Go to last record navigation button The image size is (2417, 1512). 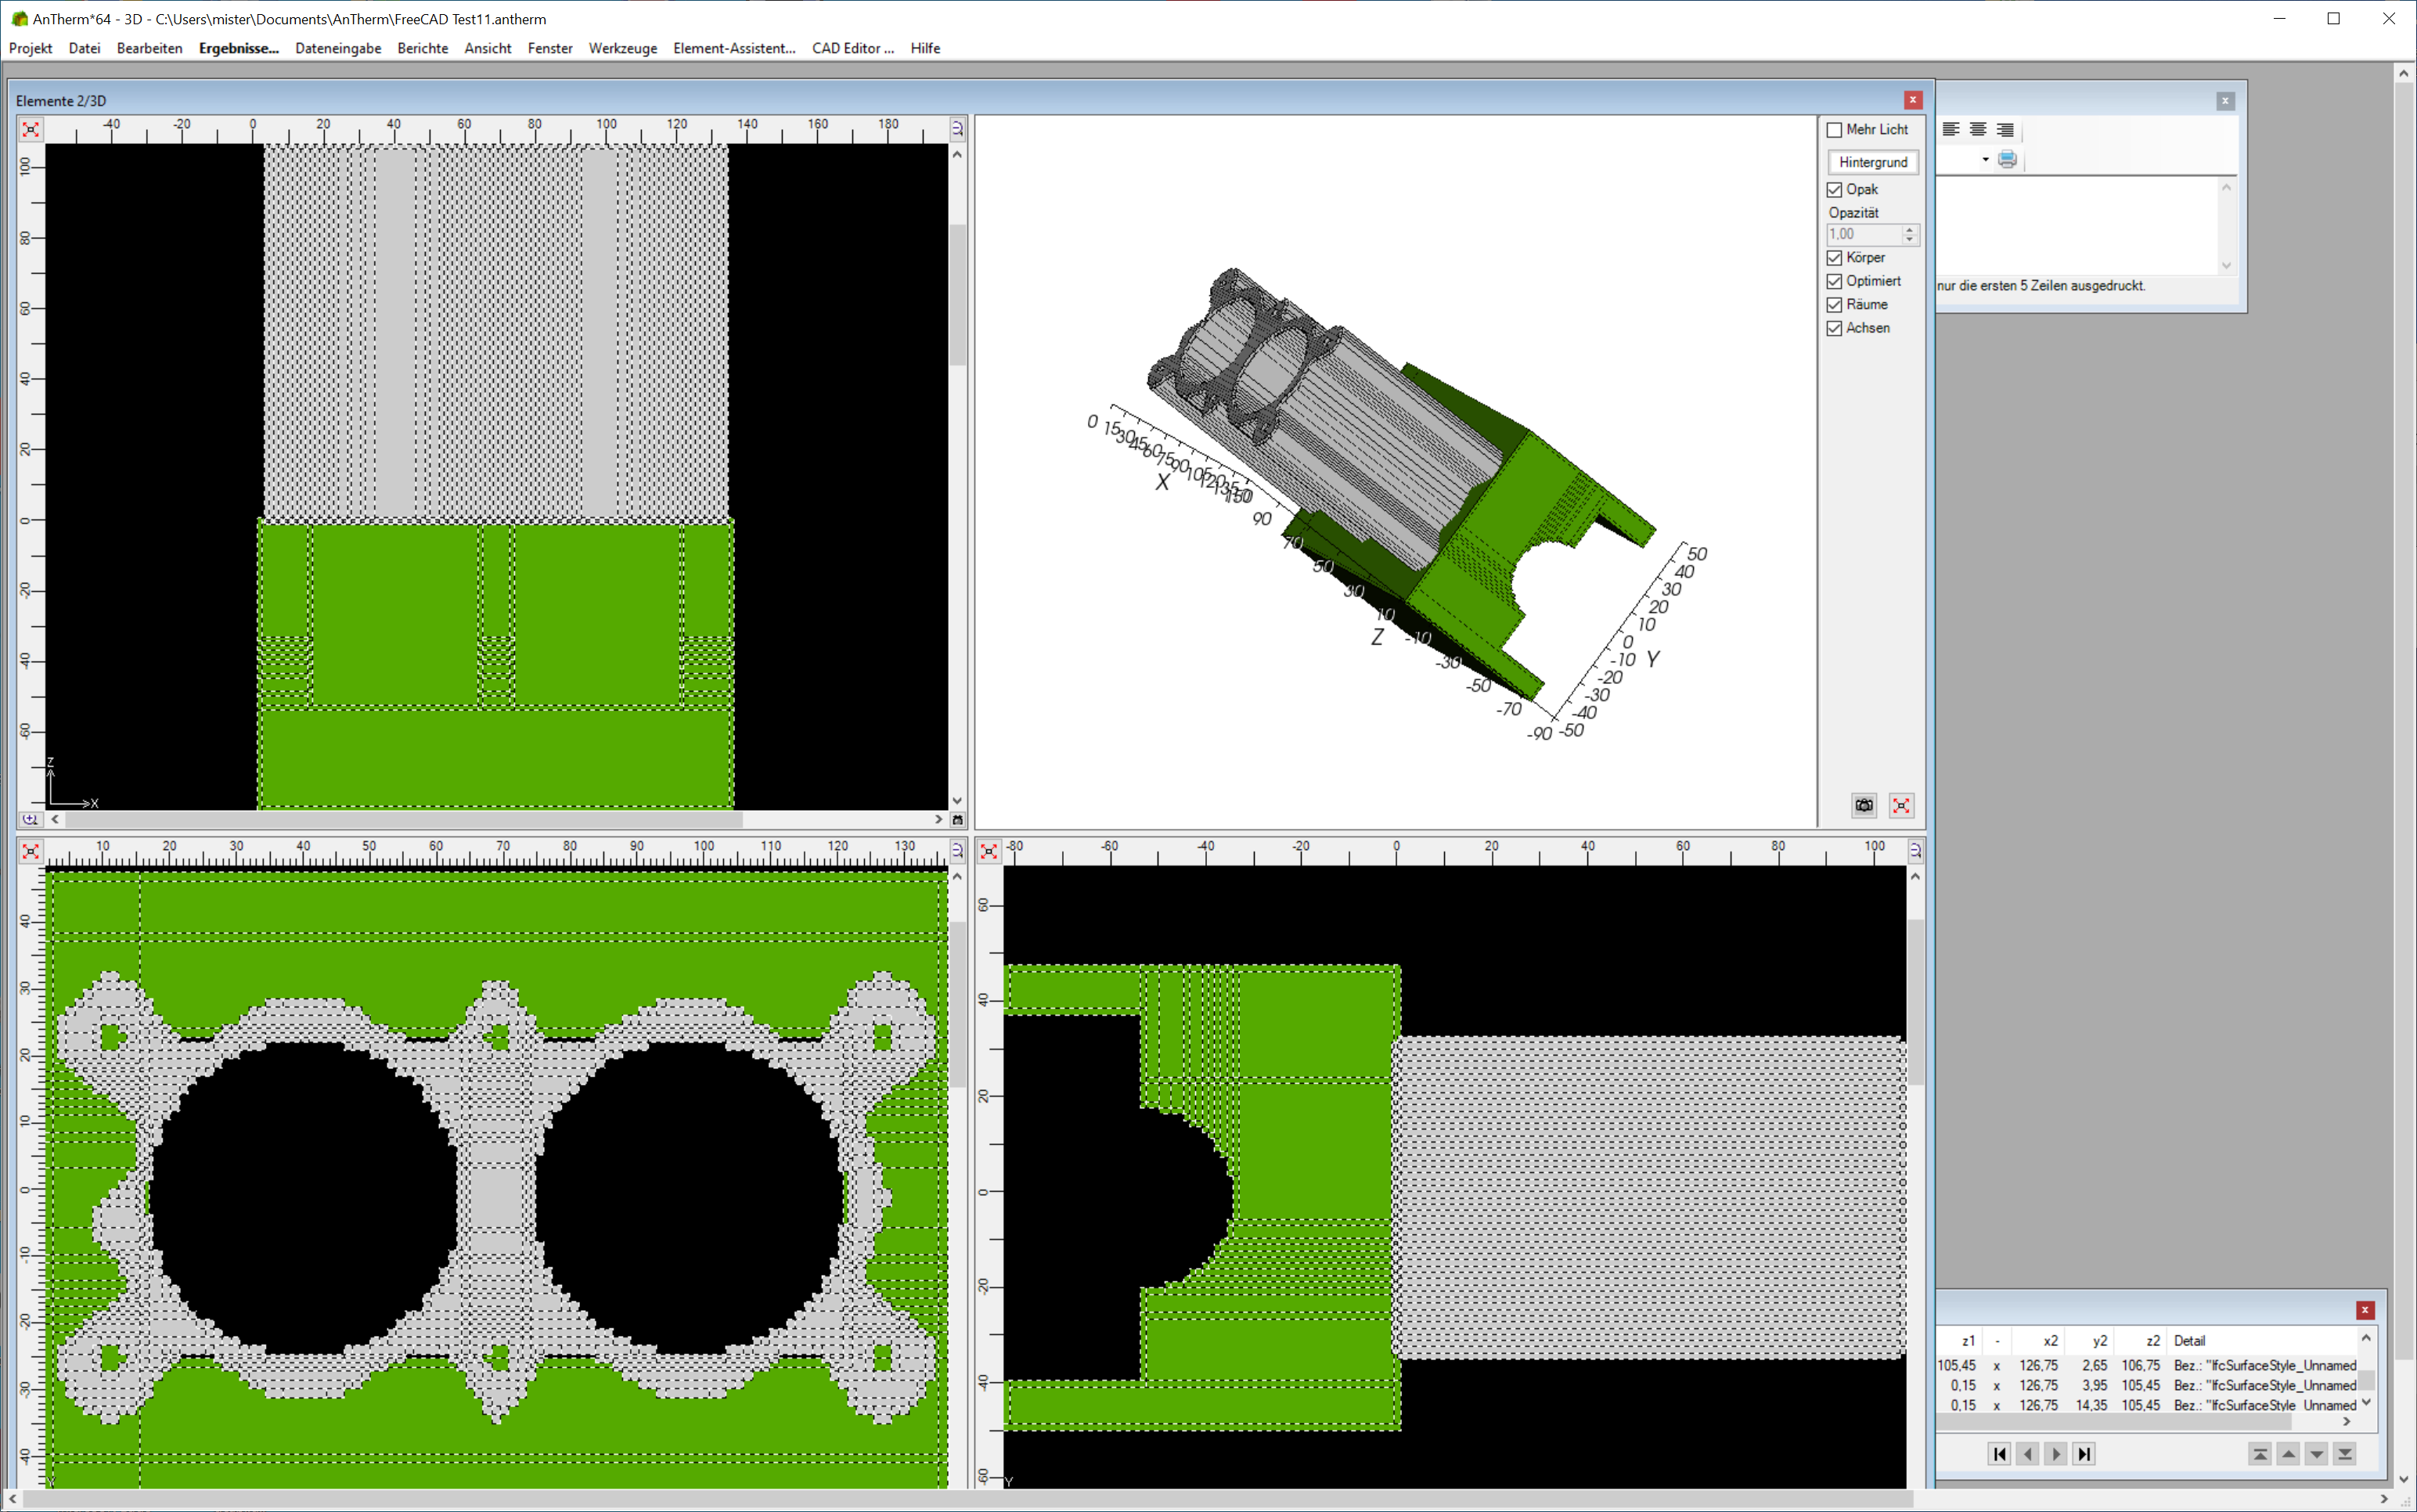(2084, 1454)
